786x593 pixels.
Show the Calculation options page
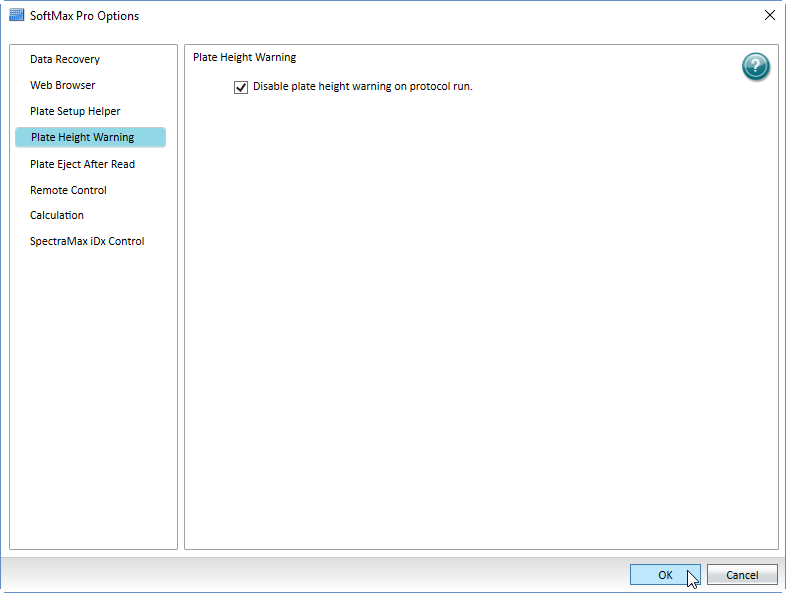57,216
